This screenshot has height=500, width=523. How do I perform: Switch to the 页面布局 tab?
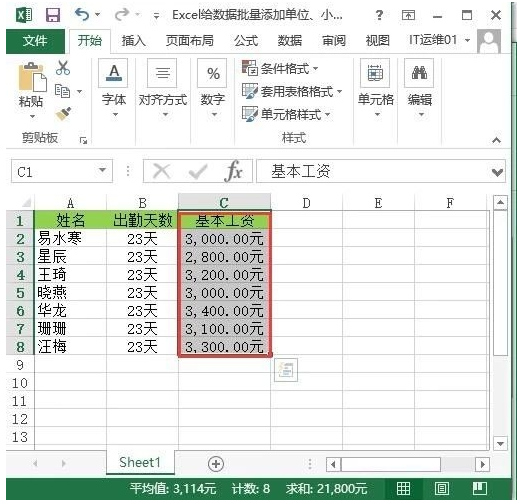coord(189,41)
